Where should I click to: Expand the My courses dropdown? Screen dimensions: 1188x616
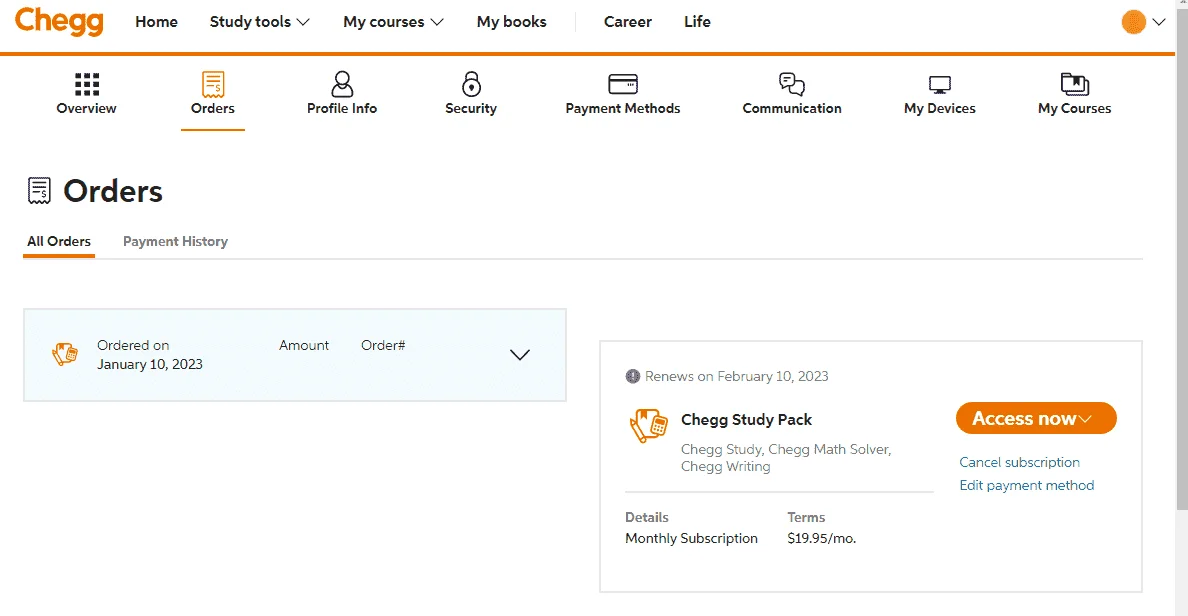tap(393, 22)
